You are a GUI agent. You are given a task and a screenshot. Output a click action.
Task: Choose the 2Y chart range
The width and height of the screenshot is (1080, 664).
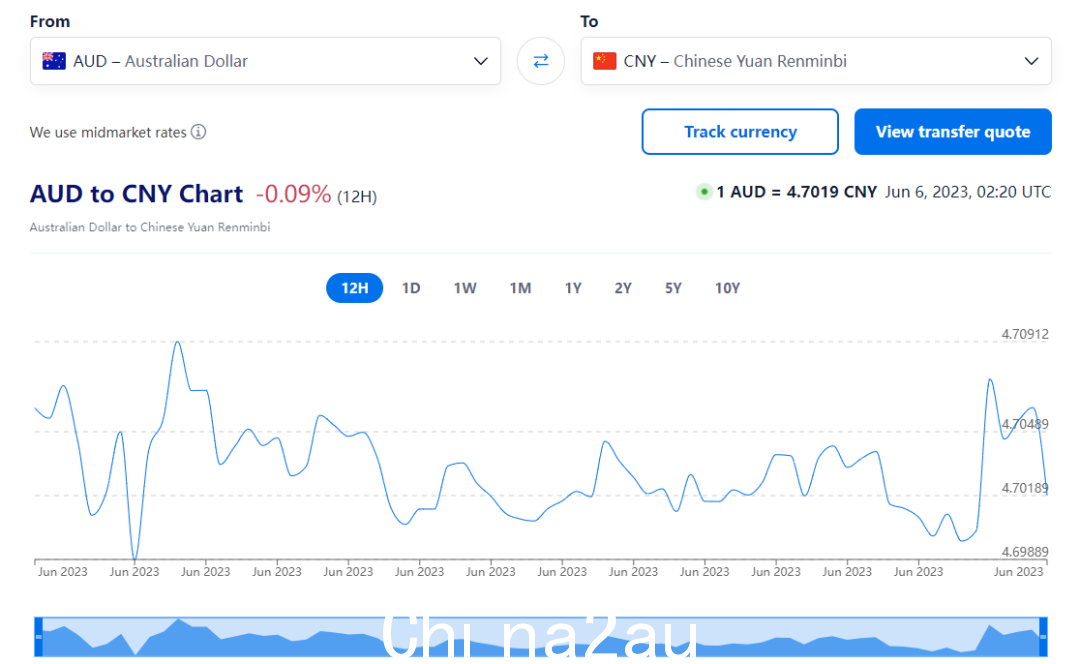[x=623, y=288]
